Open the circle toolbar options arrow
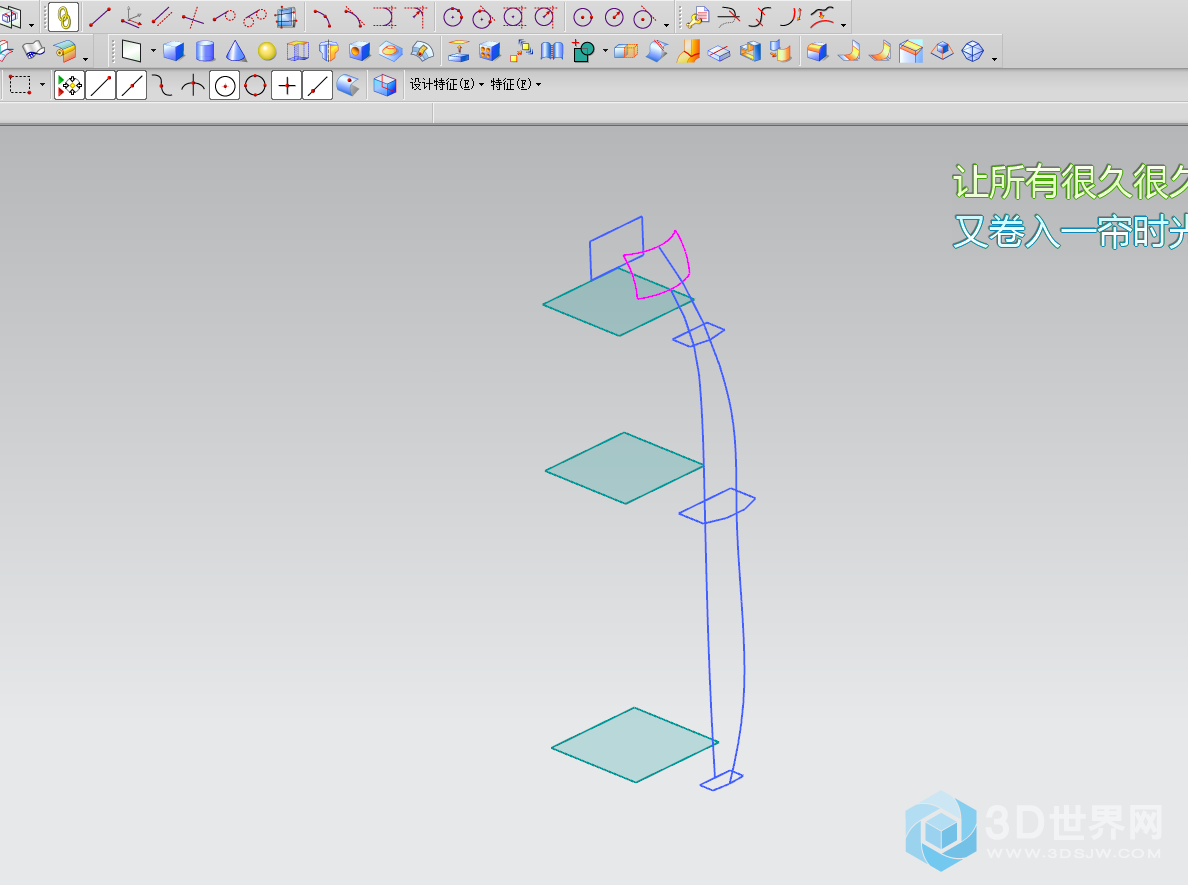 (x=666, y=25)
